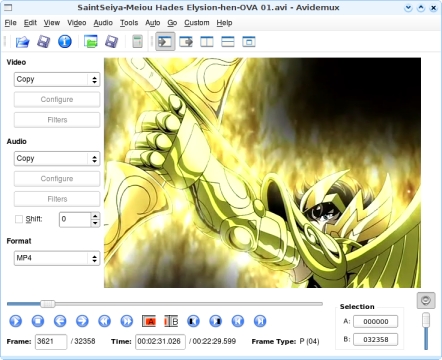
Task: Click the Audio Configure button
Action: pyautogui.click(x=57, y=179)
